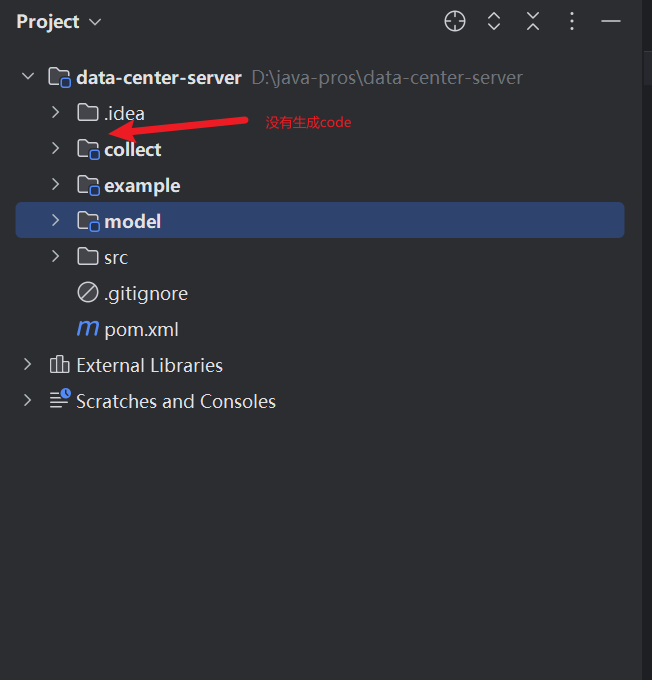Collapse the data-center-server root node

tap(28, 77)
